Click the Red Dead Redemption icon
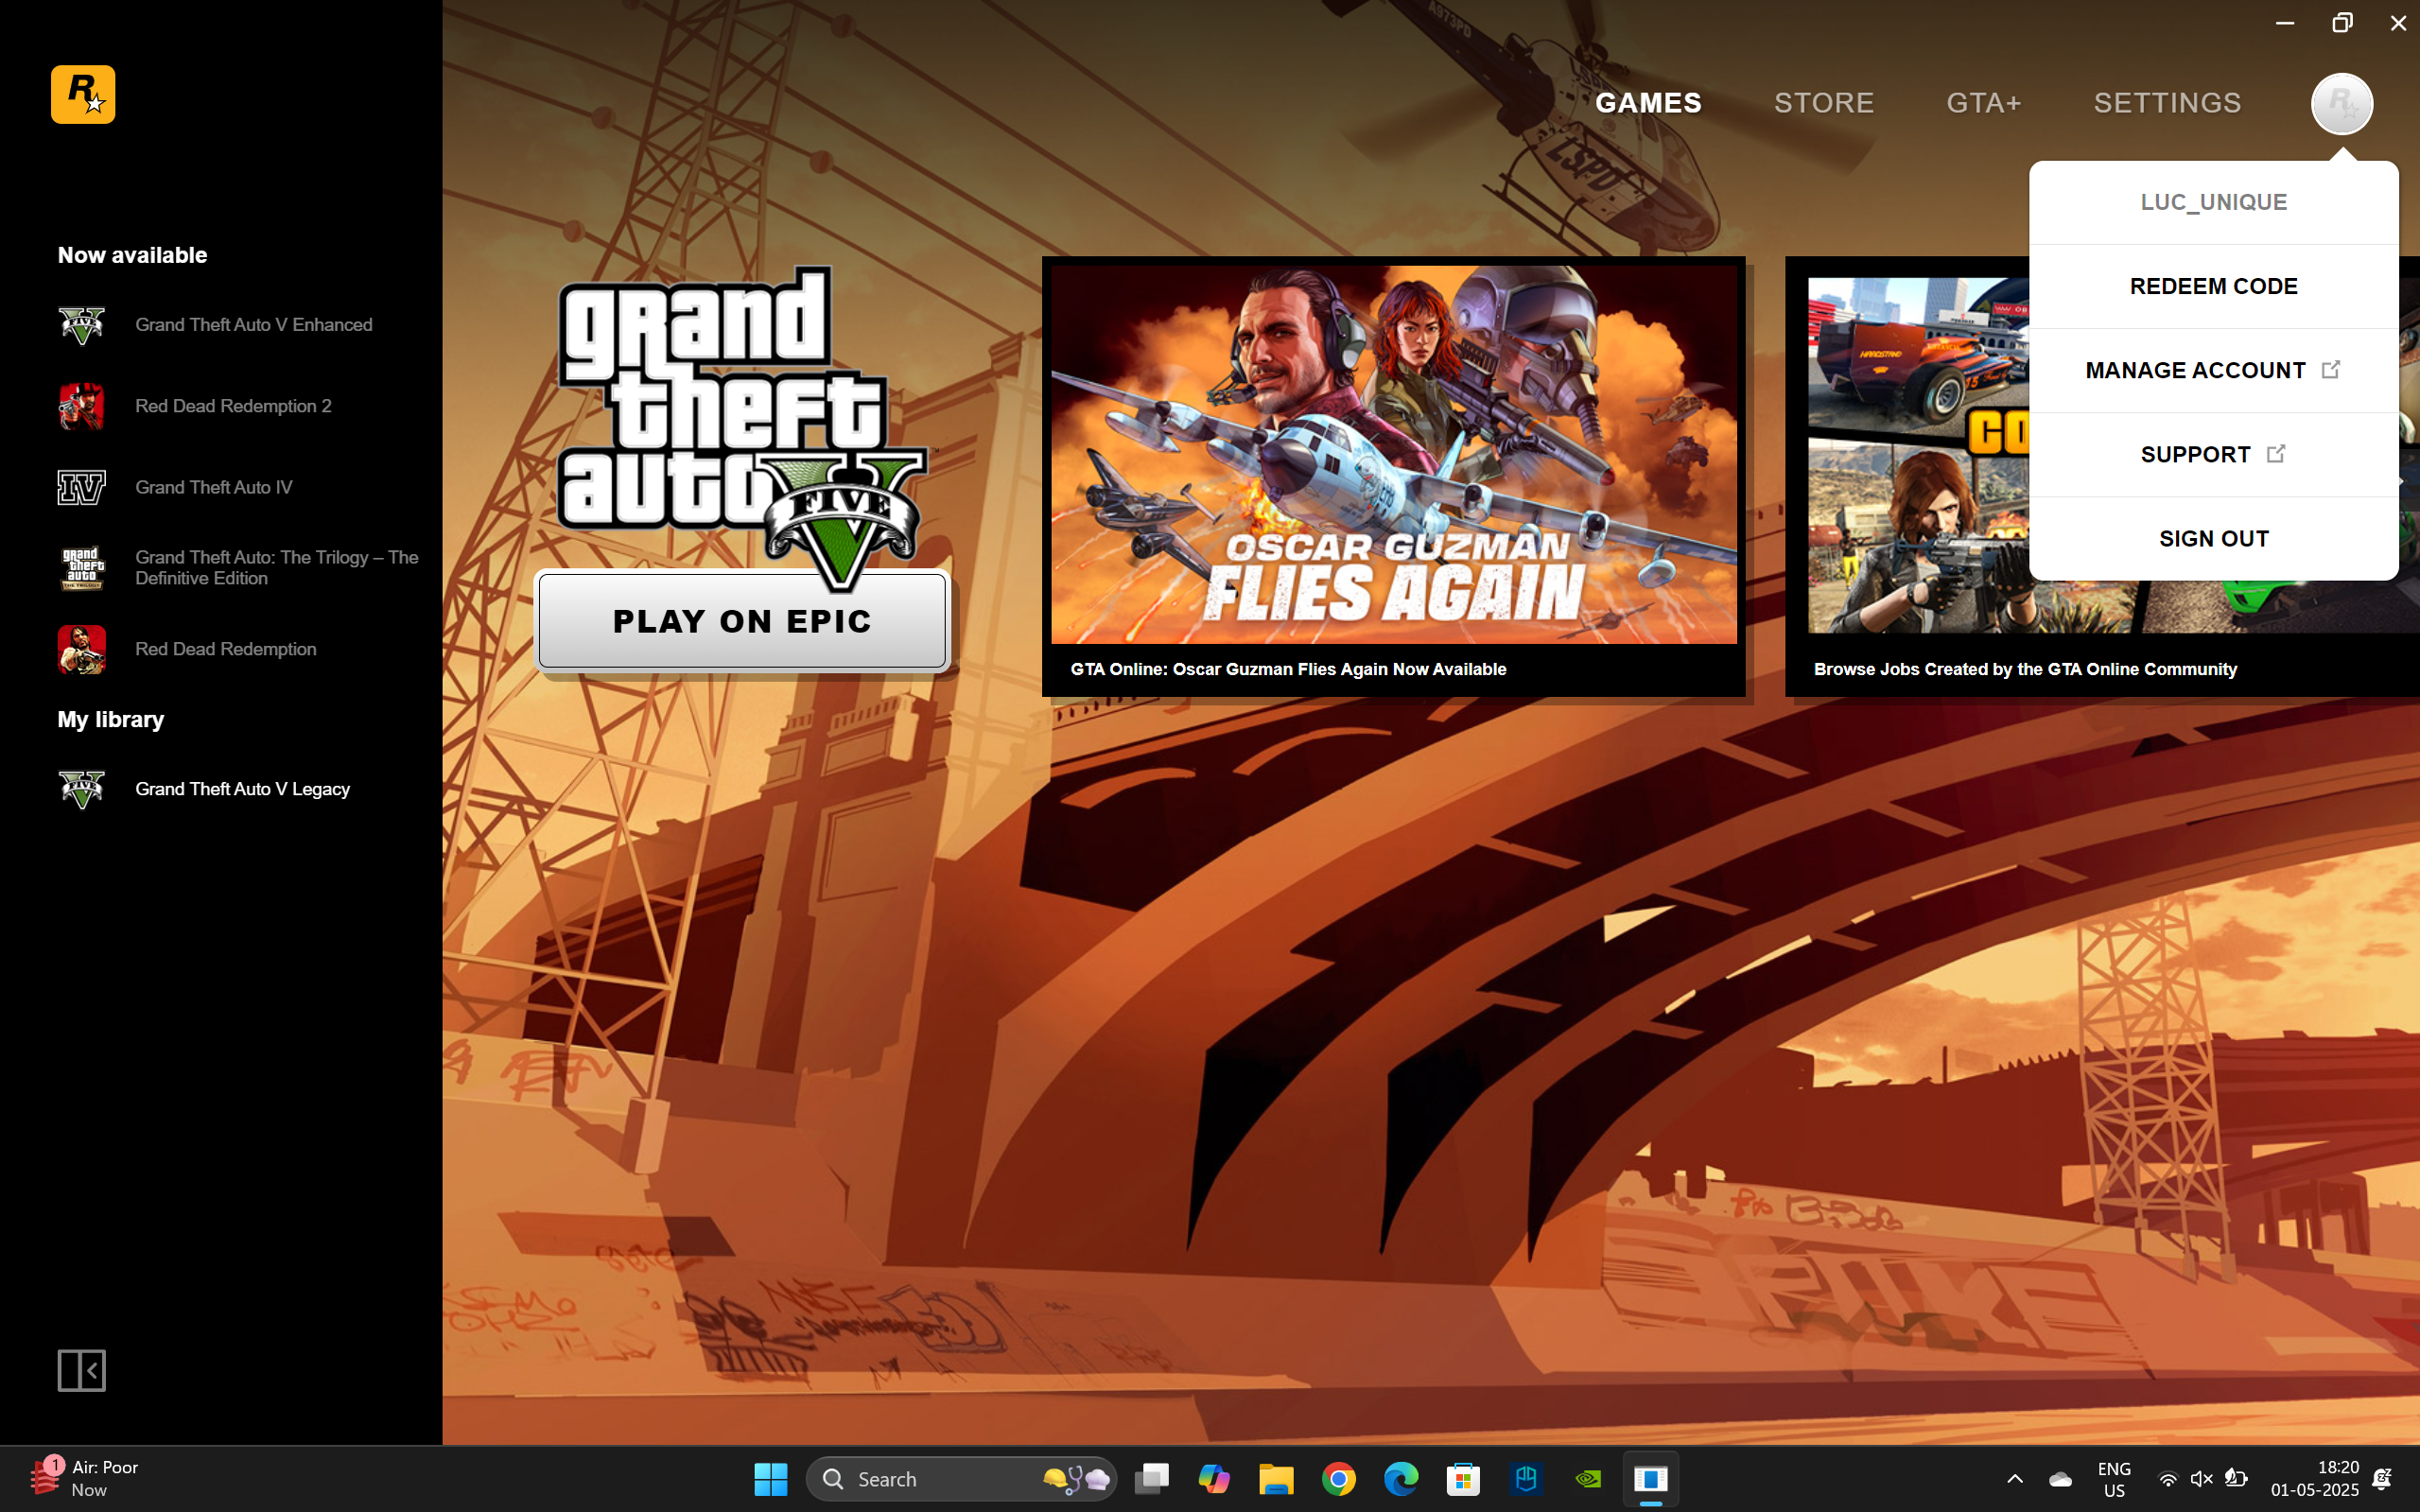Viewport: 2420px width, 1512px height. pyautogui.click(x=82, y=649)
